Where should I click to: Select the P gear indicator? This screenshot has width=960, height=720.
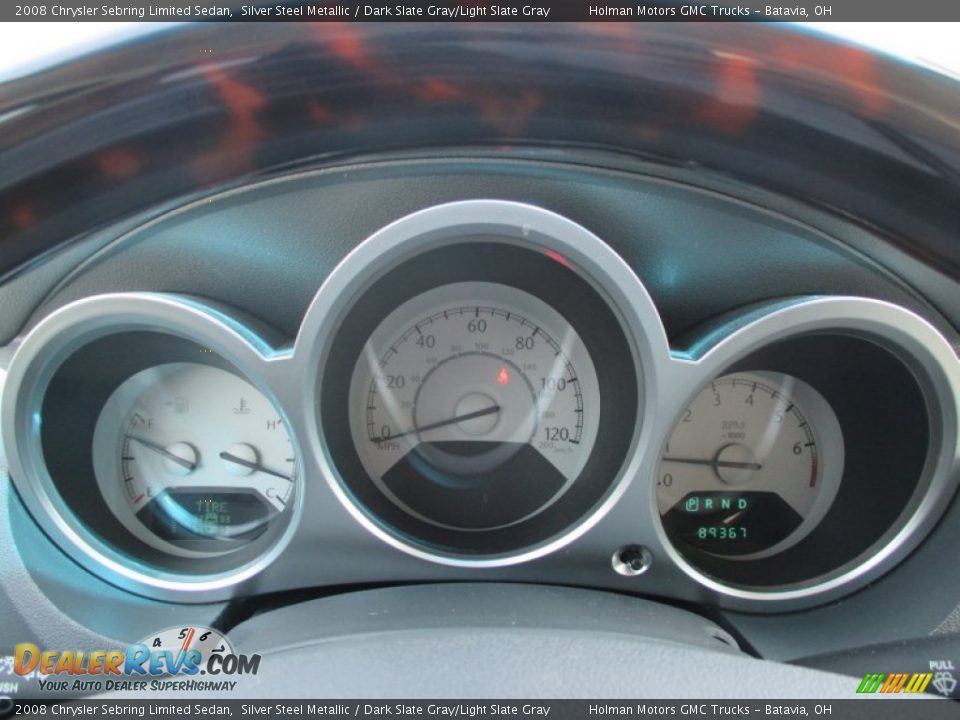click(692, 503)
